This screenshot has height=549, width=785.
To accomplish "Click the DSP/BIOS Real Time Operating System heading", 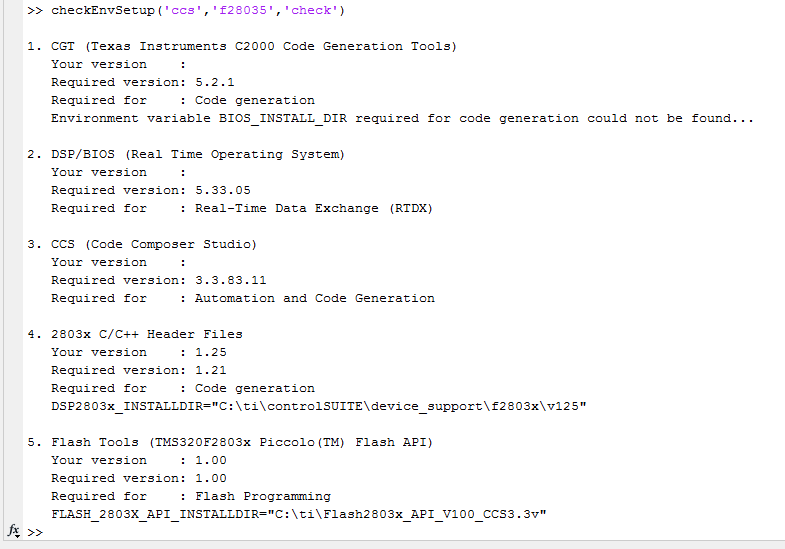I will pos(197,154).
